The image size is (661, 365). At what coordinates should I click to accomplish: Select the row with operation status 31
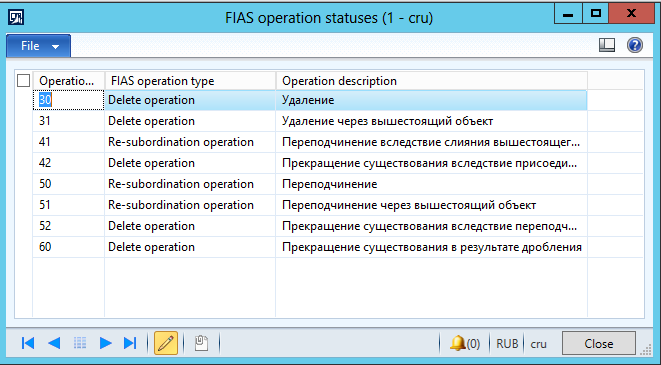click(310, 121)
